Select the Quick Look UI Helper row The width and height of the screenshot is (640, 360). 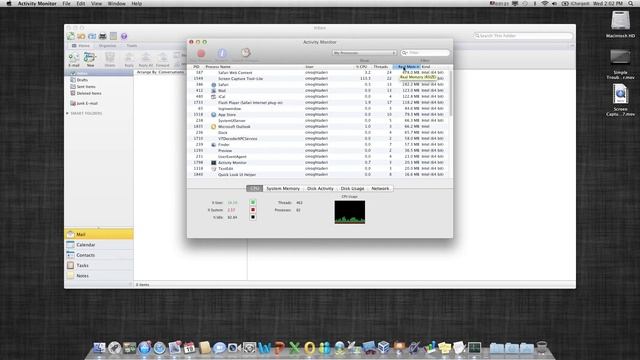coord(318,174)
